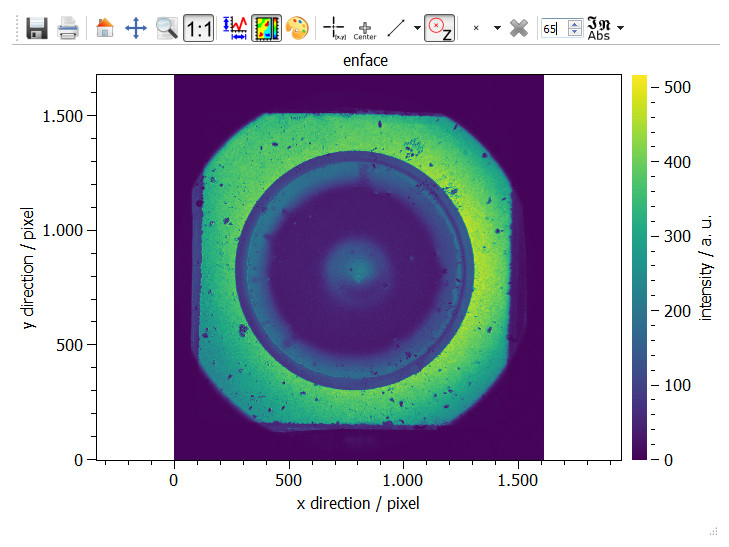Expand the line tool dropdown arrow
The width and height of the screenshot is (729, 547).
[417, 28]
